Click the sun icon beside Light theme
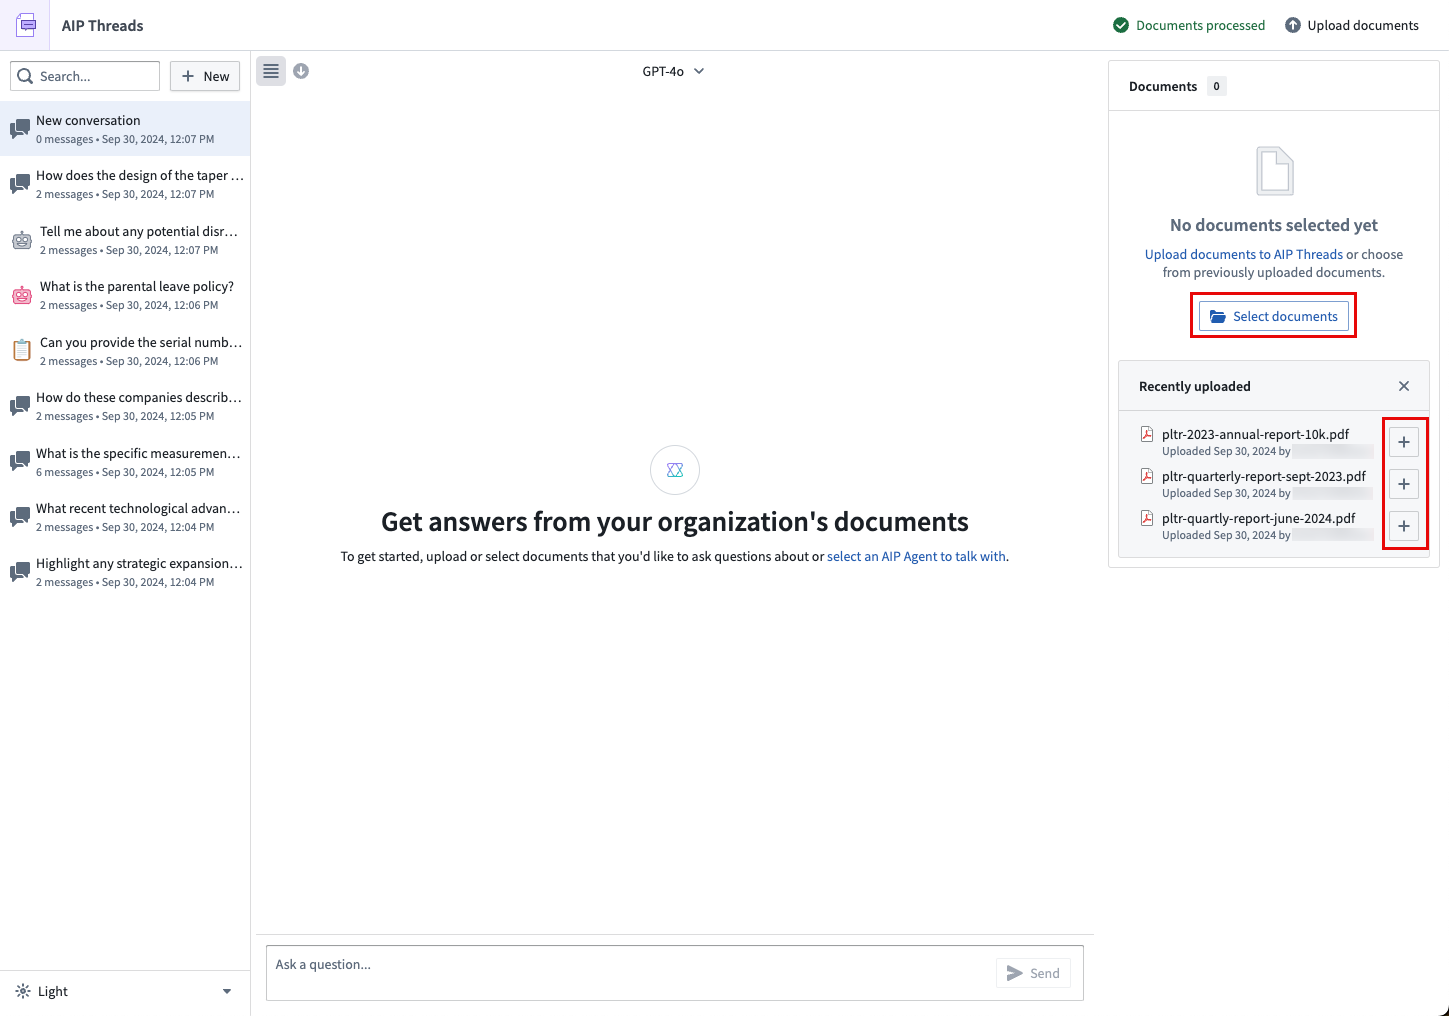Screen dimensions: 1449x1016 [x=23, y=991]
